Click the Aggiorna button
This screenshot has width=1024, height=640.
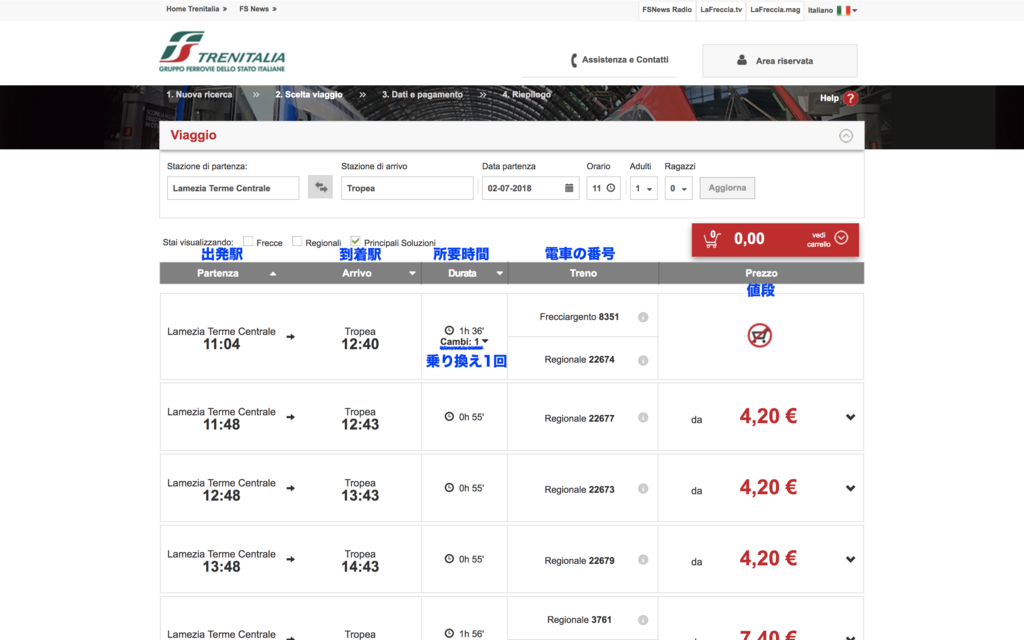(x=727, y=188)
